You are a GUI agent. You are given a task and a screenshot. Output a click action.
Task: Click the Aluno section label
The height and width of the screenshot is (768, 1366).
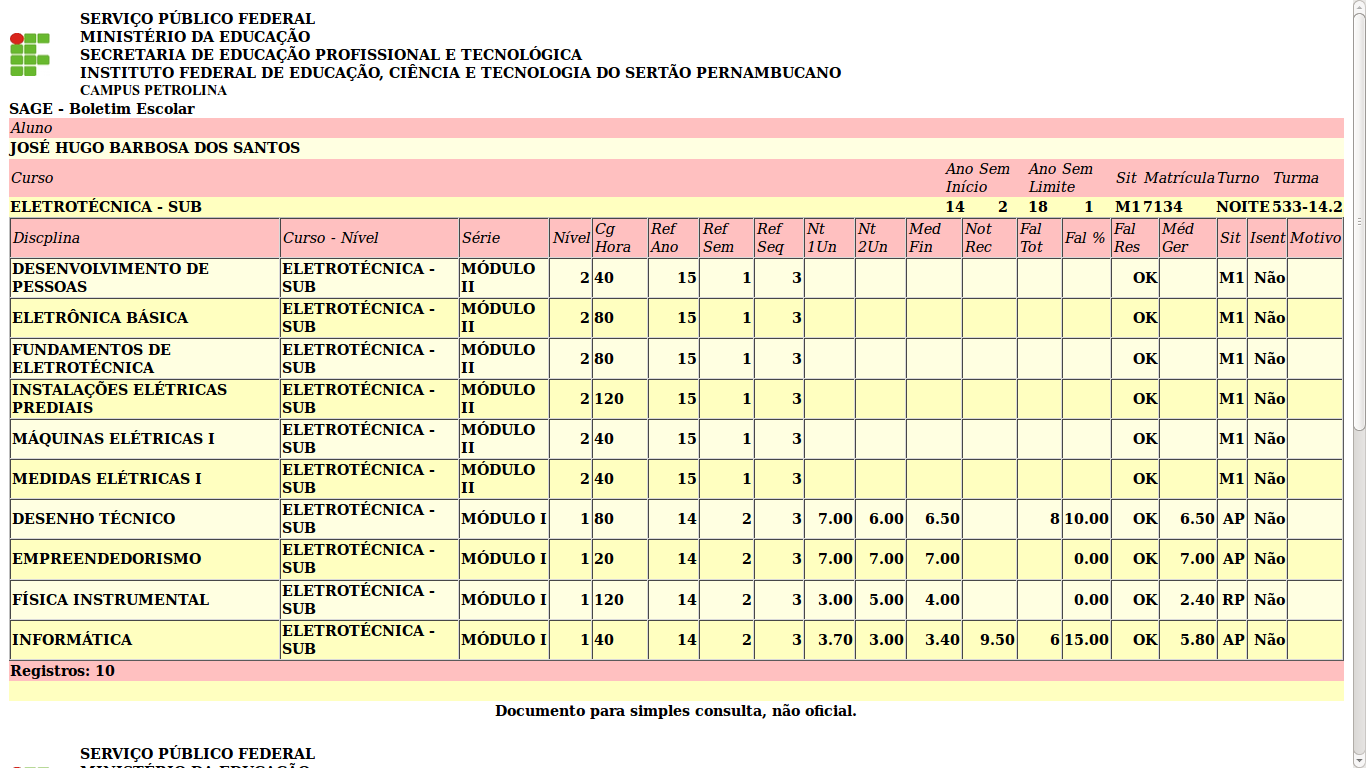click(x=31, y=128)
